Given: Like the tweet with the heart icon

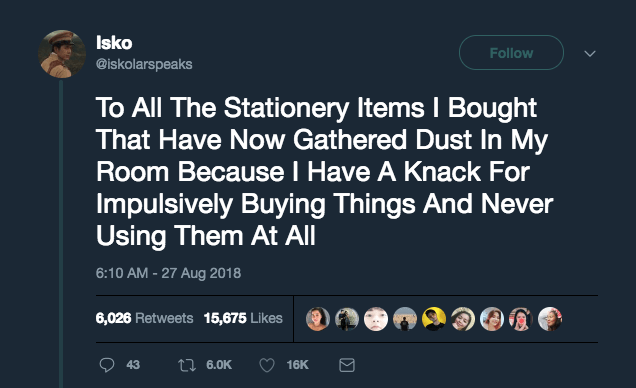Looking at the screenshot, I should (267, 365).
